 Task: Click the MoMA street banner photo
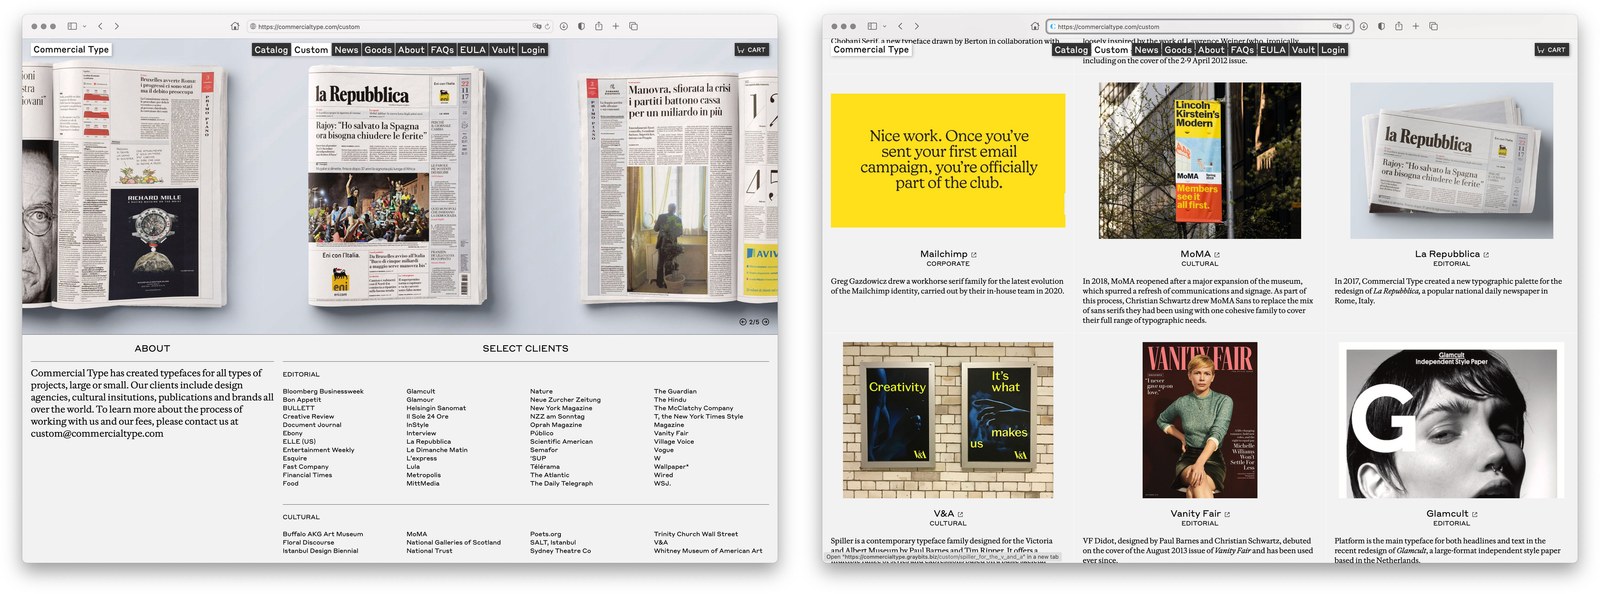coord(1200,160)
